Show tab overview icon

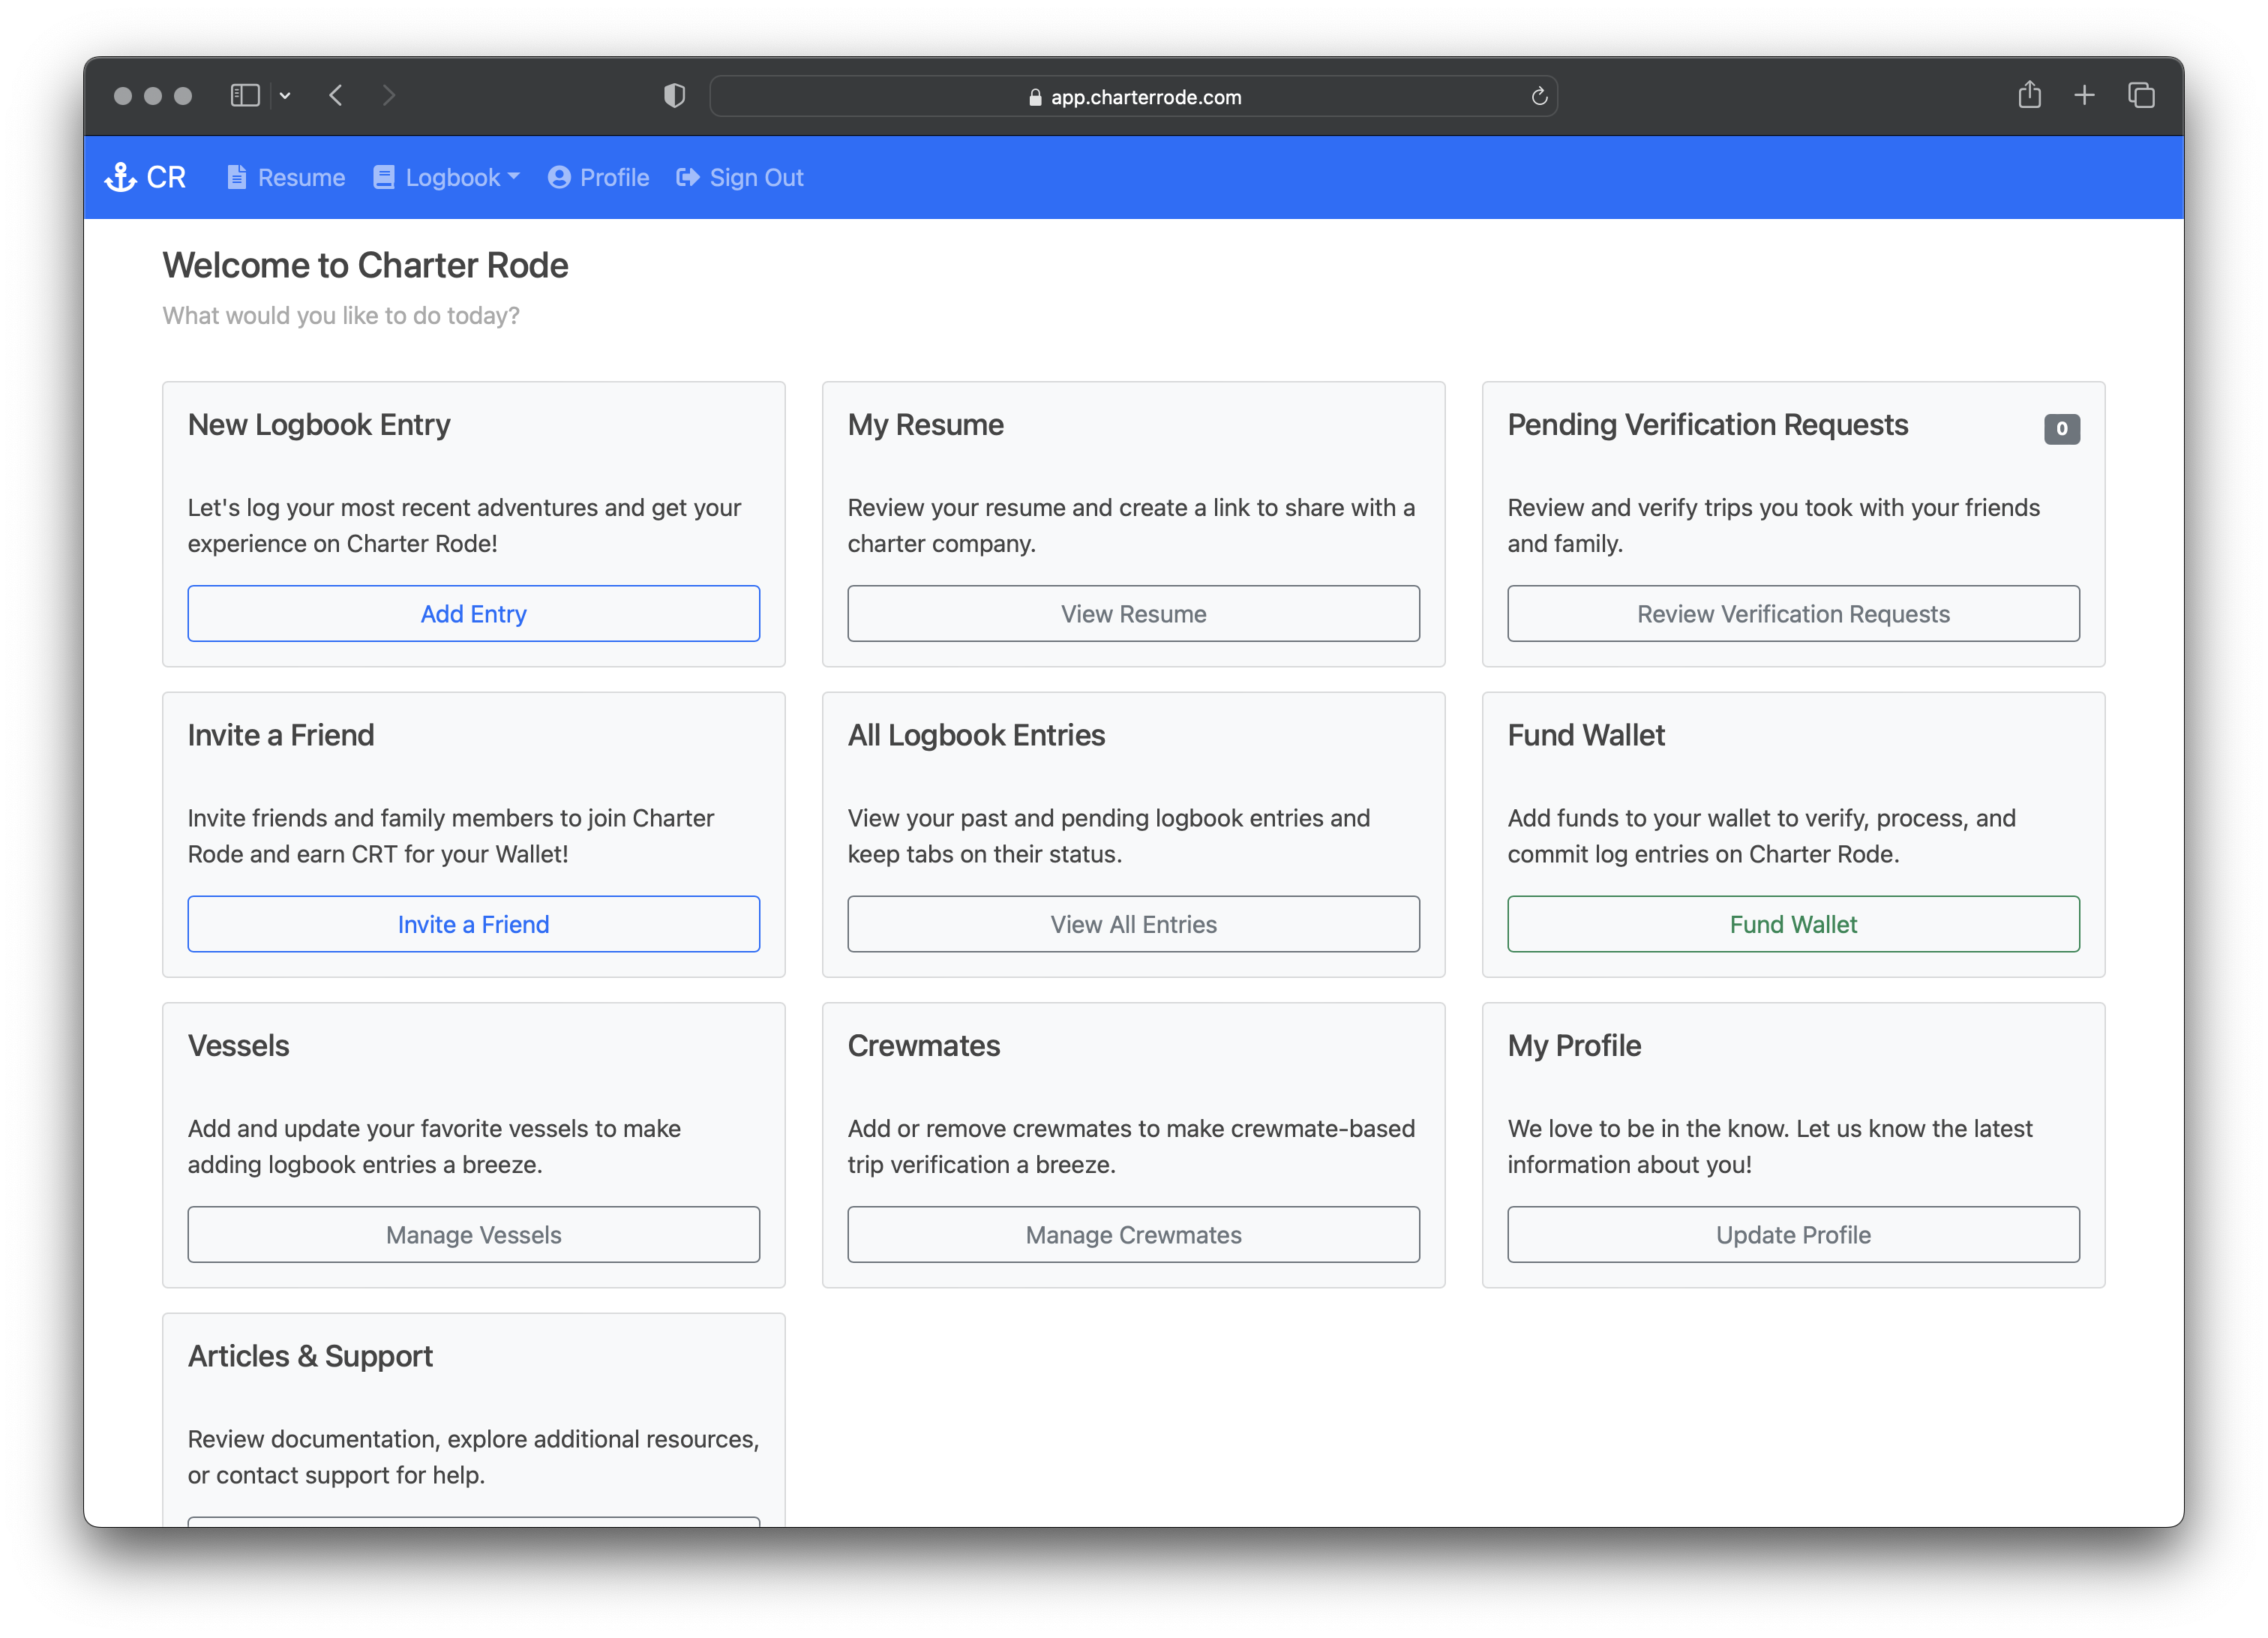2141,95
